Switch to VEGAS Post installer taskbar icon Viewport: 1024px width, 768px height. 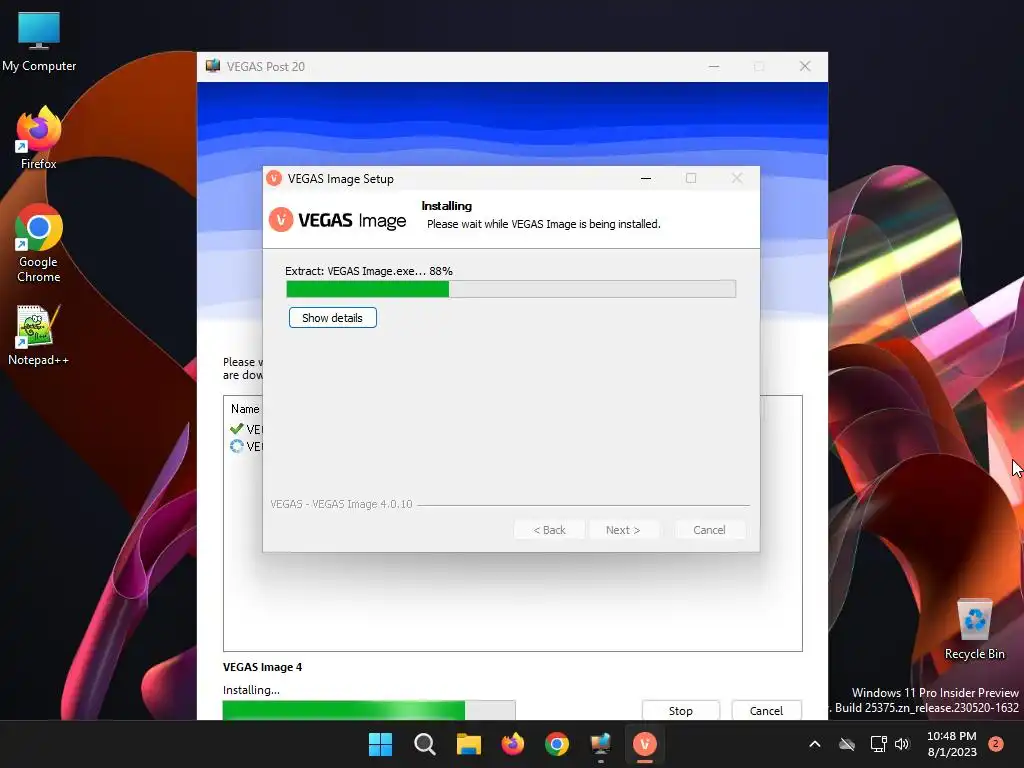[601, 744]
